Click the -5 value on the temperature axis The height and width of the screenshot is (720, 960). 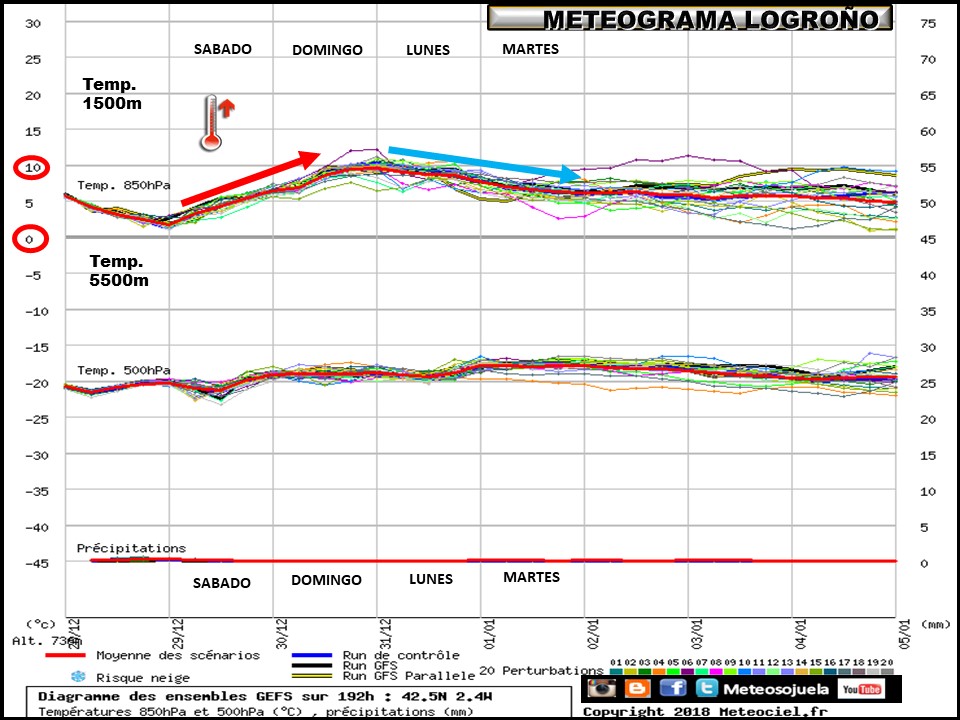click(x=32, y=276)
